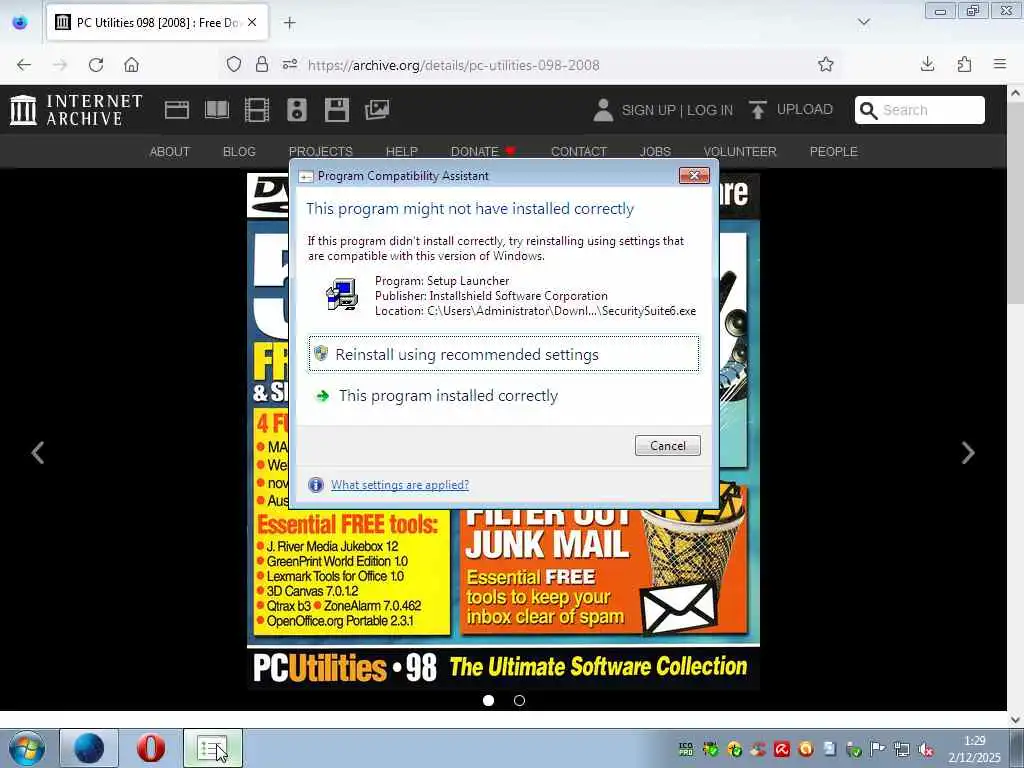
Task: Choose Reinstall using recommended settings
Action: 504,354
